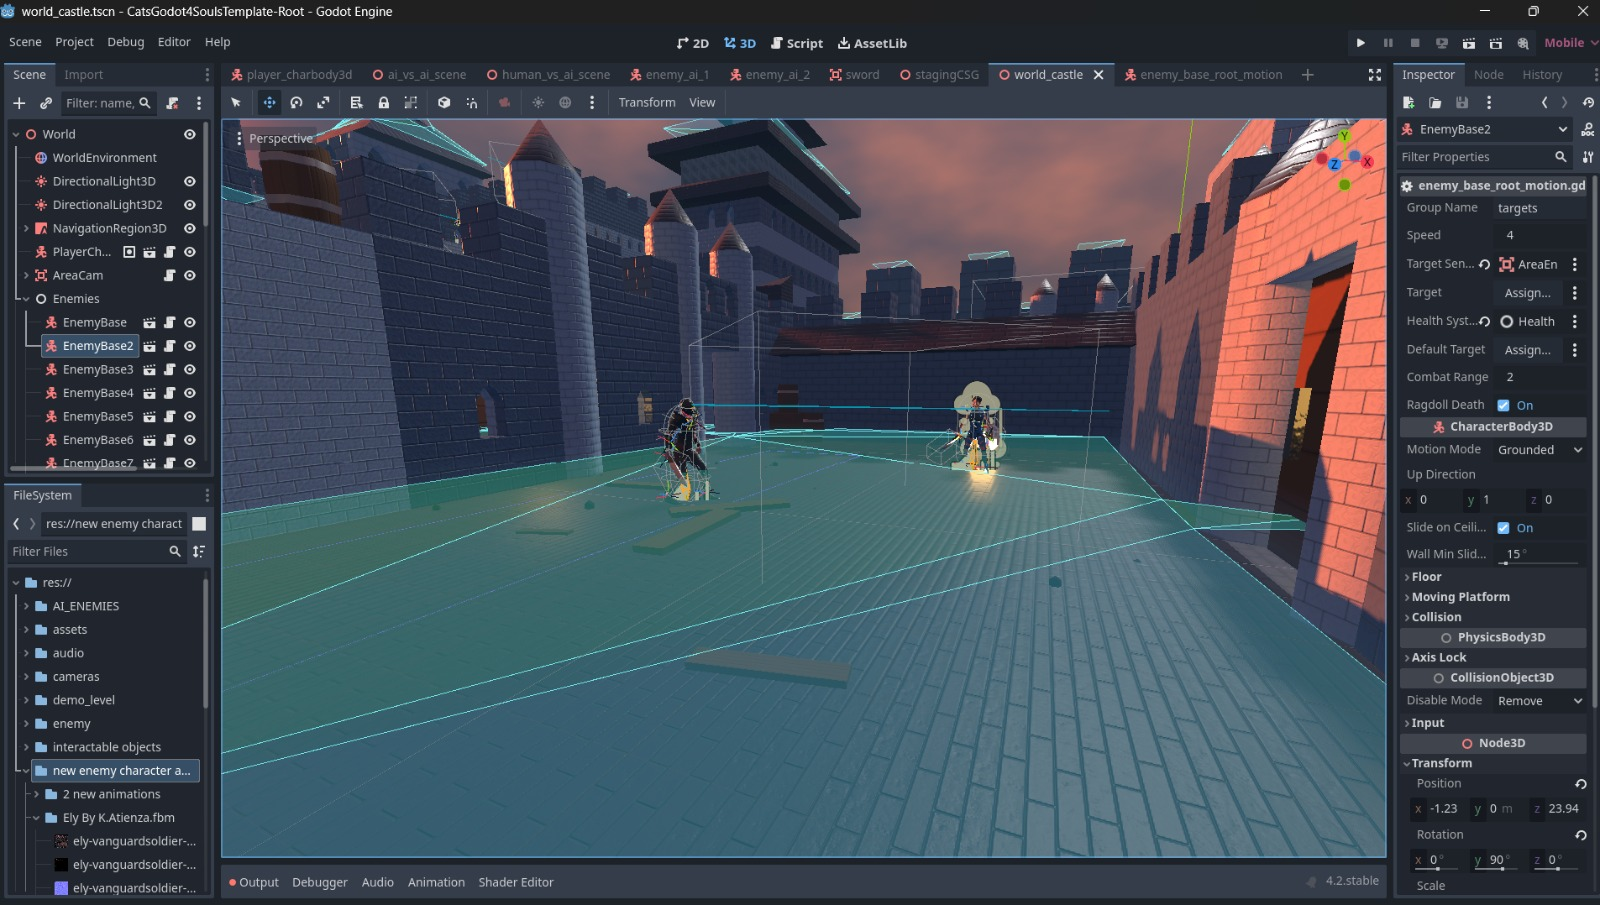The image size is (1600, 905).
Task: Toggle preview sunlight icon in viewport toolbar
Action: pyautogui.click(x=538, y=102)
